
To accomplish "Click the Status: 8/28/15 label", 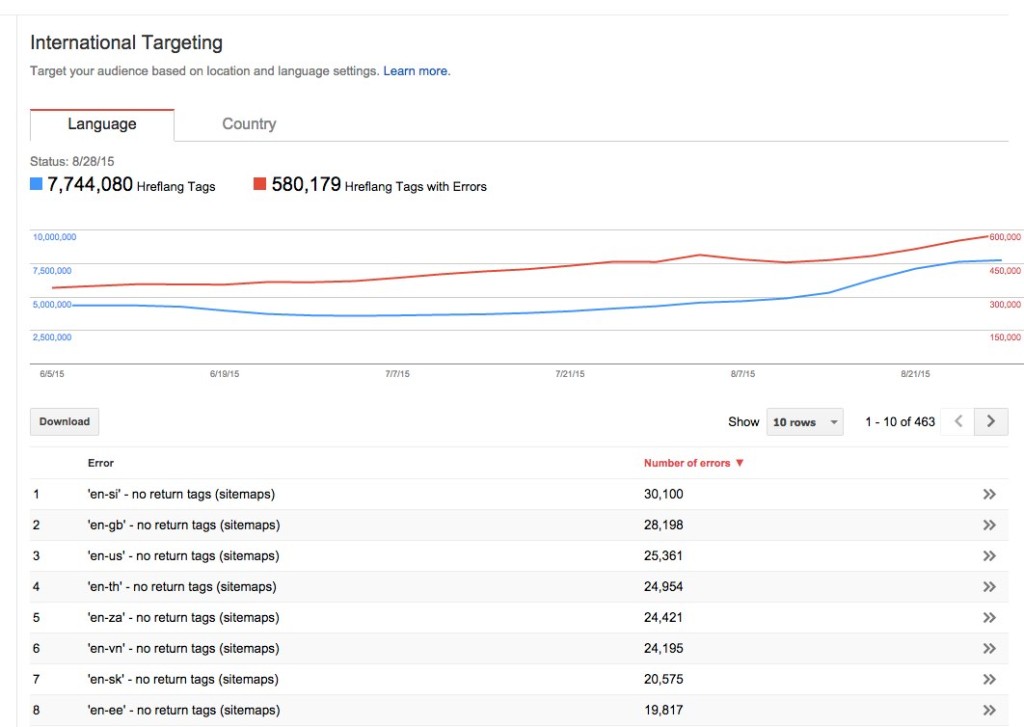I will pos(72,161).
